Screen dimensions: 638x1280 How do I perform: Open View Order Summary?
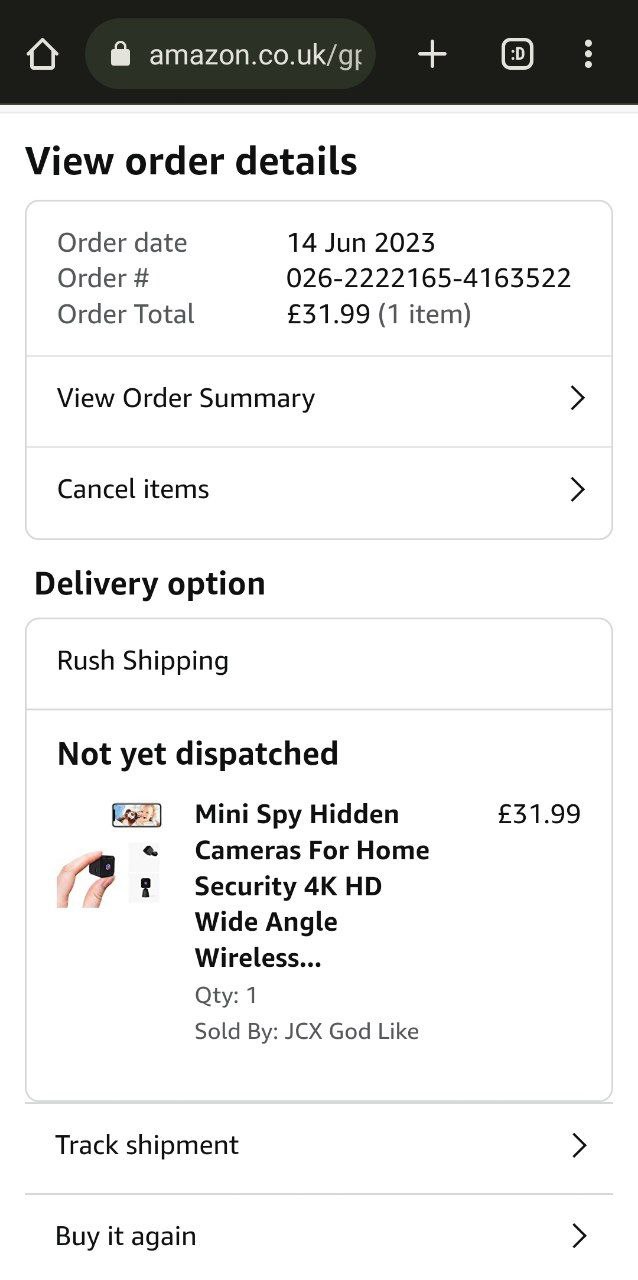pyautogui.click(x=186, y=399)
